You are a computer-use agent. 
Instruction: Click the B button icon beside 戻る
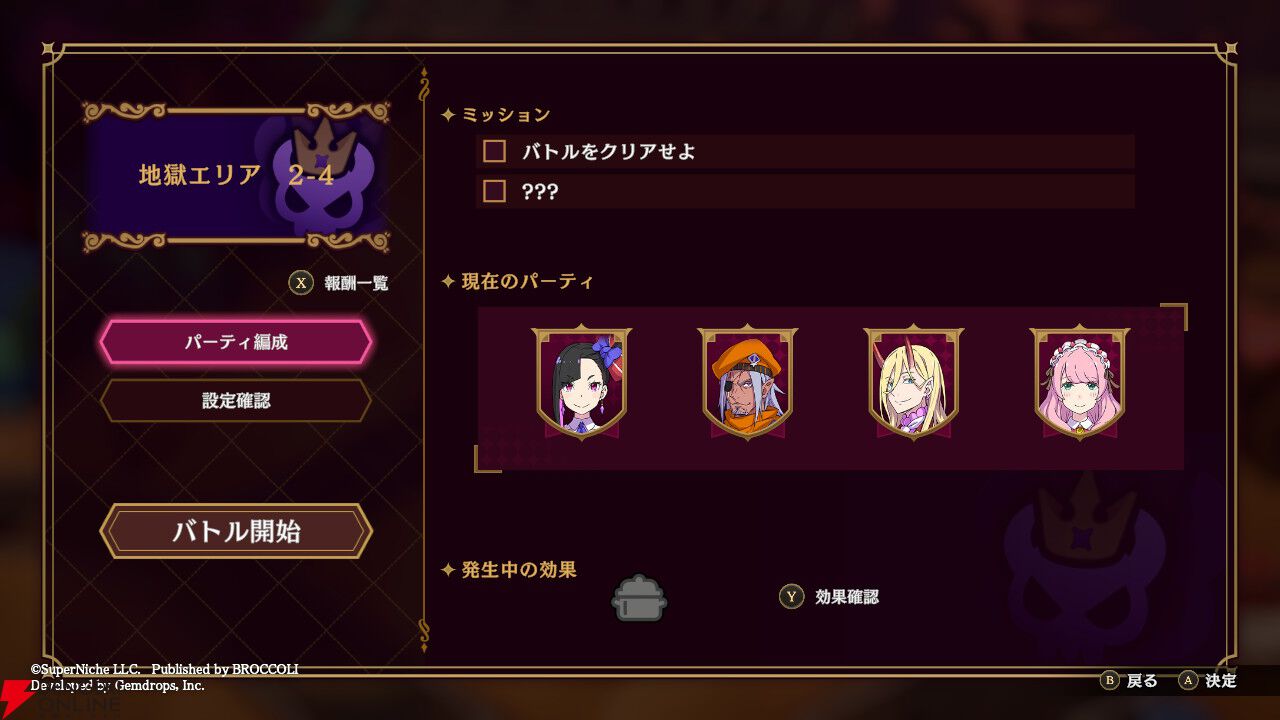[x=1110, y=681]
